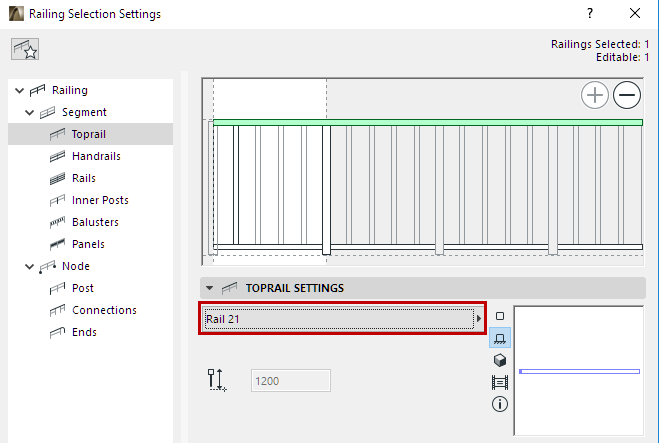Open the dialog help question mark
The width and height of the screenshot is (659, 443).
590,13
